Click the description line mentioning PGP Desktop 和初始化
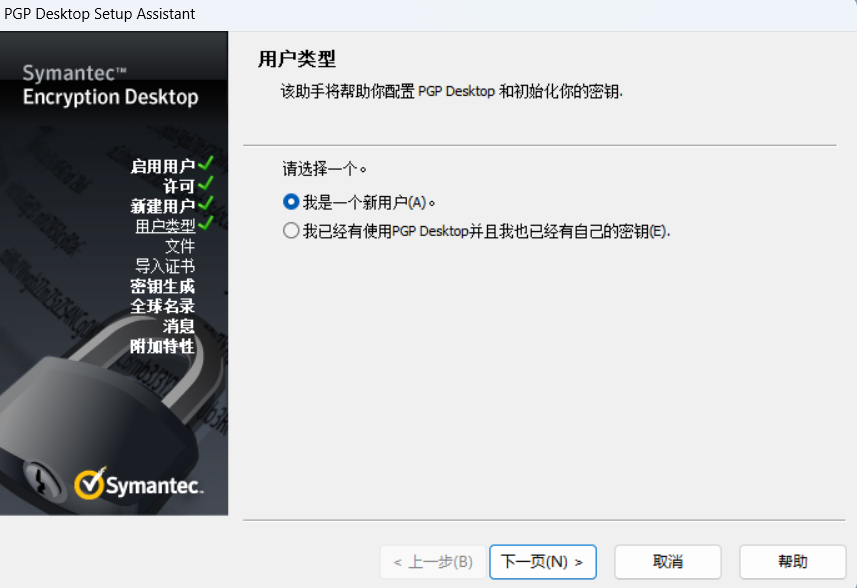This screenshot has height=588, width=857. [451, 91]
